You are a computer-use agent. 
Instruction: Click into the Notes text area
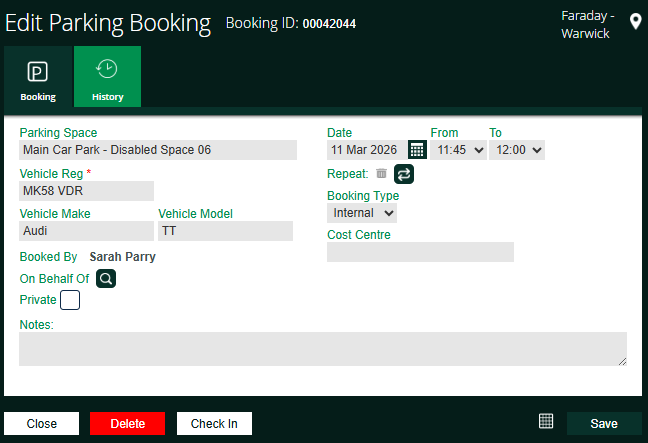point(323,348)
